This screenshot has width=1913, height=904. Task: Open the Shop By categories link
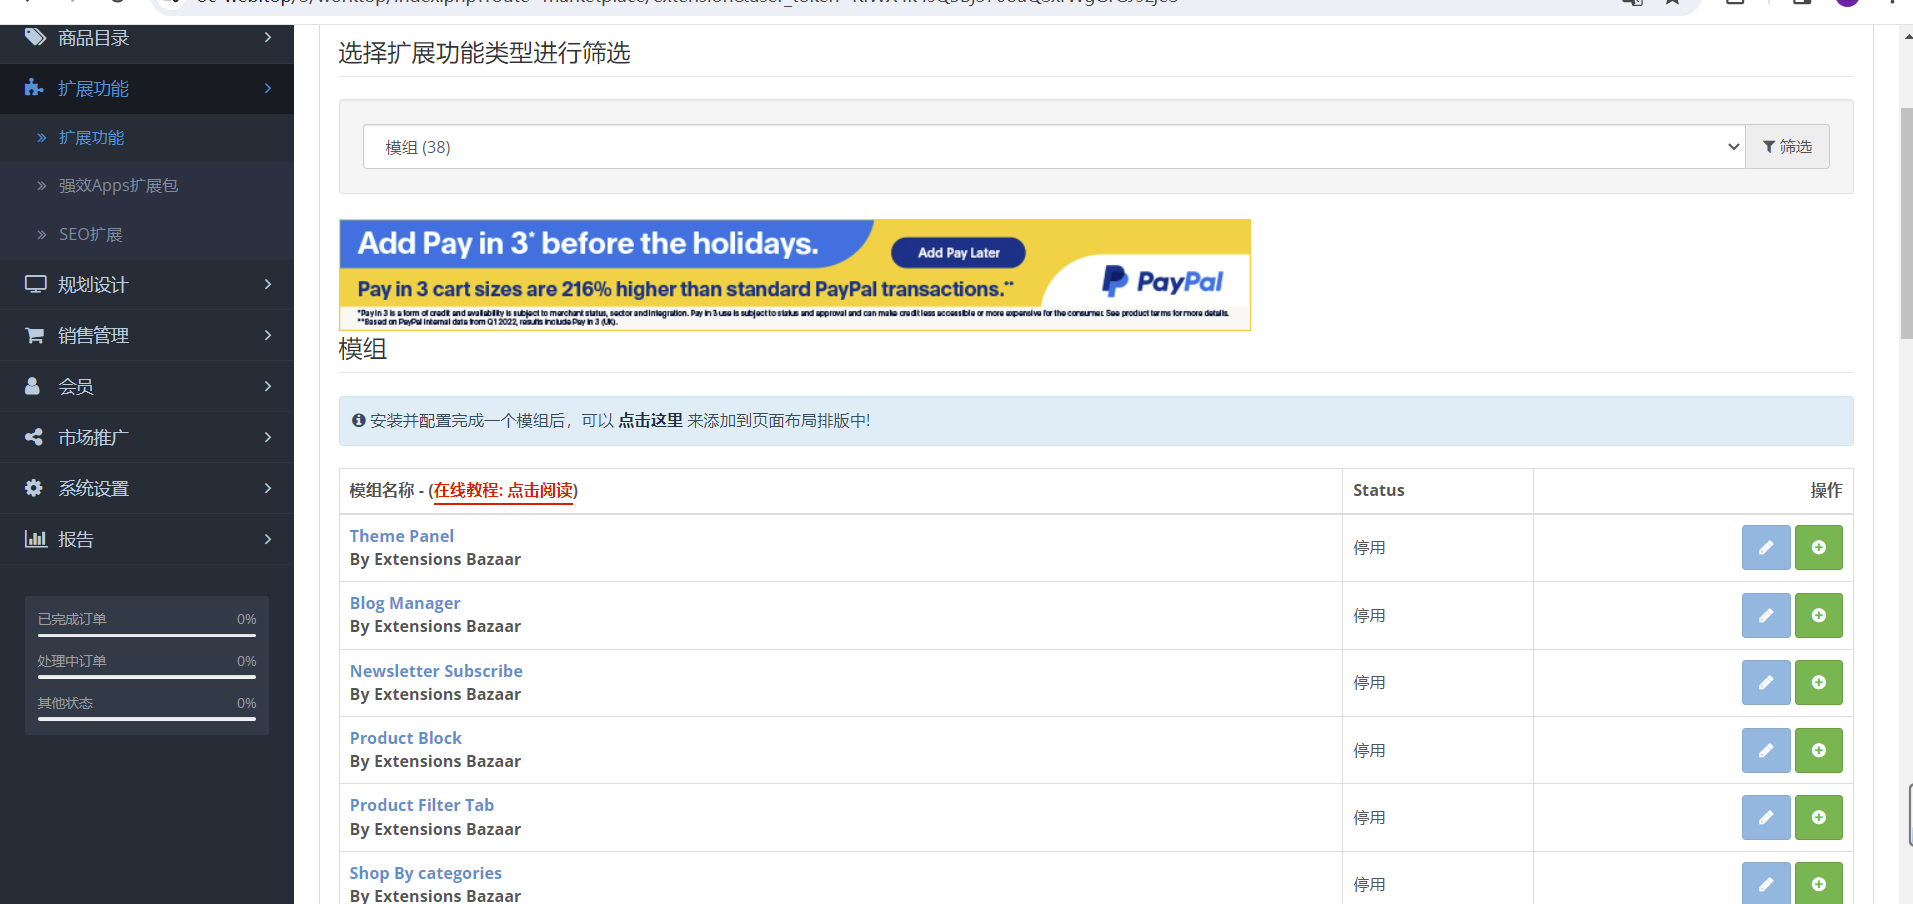click(x=425, y=873)
